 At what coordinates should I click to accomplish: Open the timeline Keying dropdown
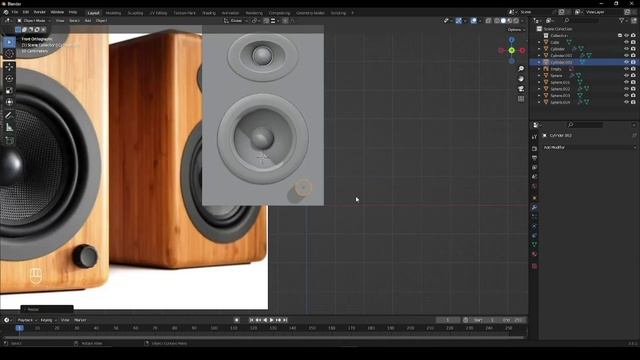pos(49,320)
